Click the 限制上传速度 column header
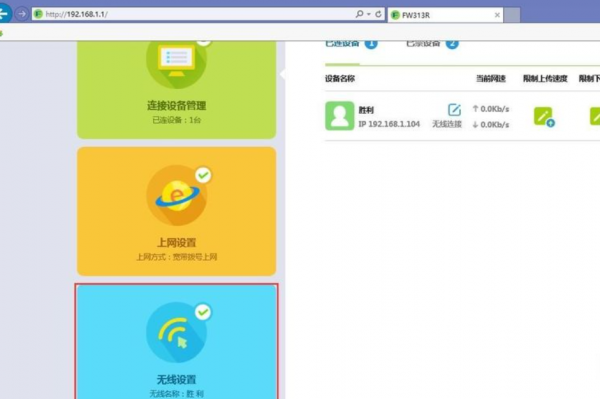The height and width of the screenshot is (399, 600). pos(545,79)
